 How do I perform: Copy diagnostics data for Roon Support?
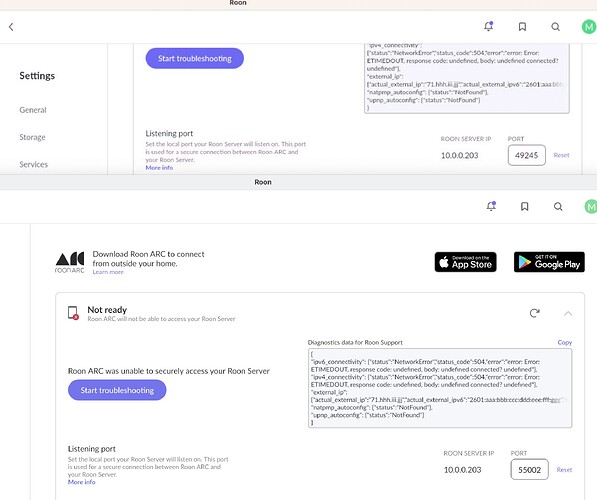coord(565,342)
